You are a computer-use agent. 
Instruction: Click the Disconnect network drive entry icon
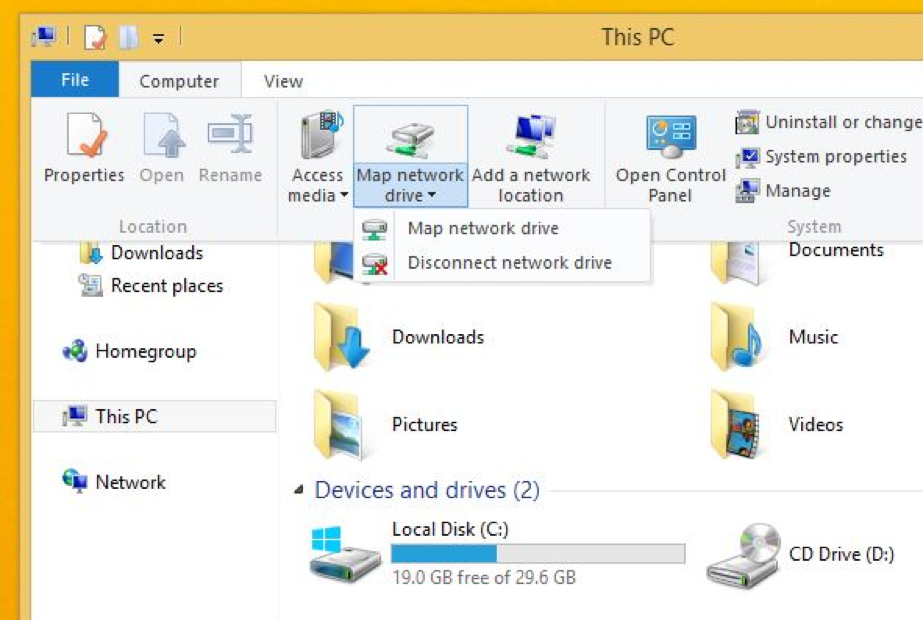point(374,263)
